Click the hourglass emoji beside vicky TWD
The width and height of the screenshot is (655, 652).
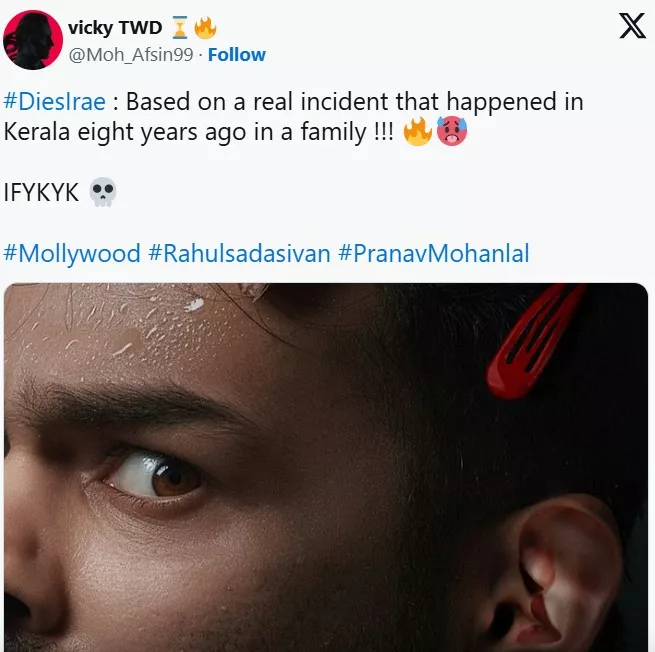click(180, 28)
